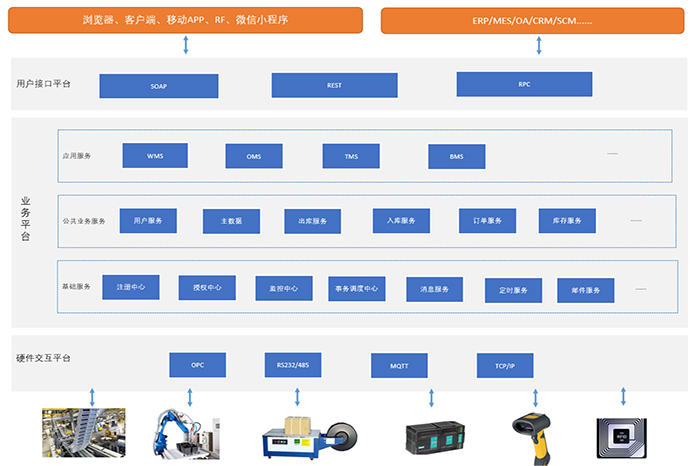Click the BMS application service block
Screen dimensions: 700x466
456,157
